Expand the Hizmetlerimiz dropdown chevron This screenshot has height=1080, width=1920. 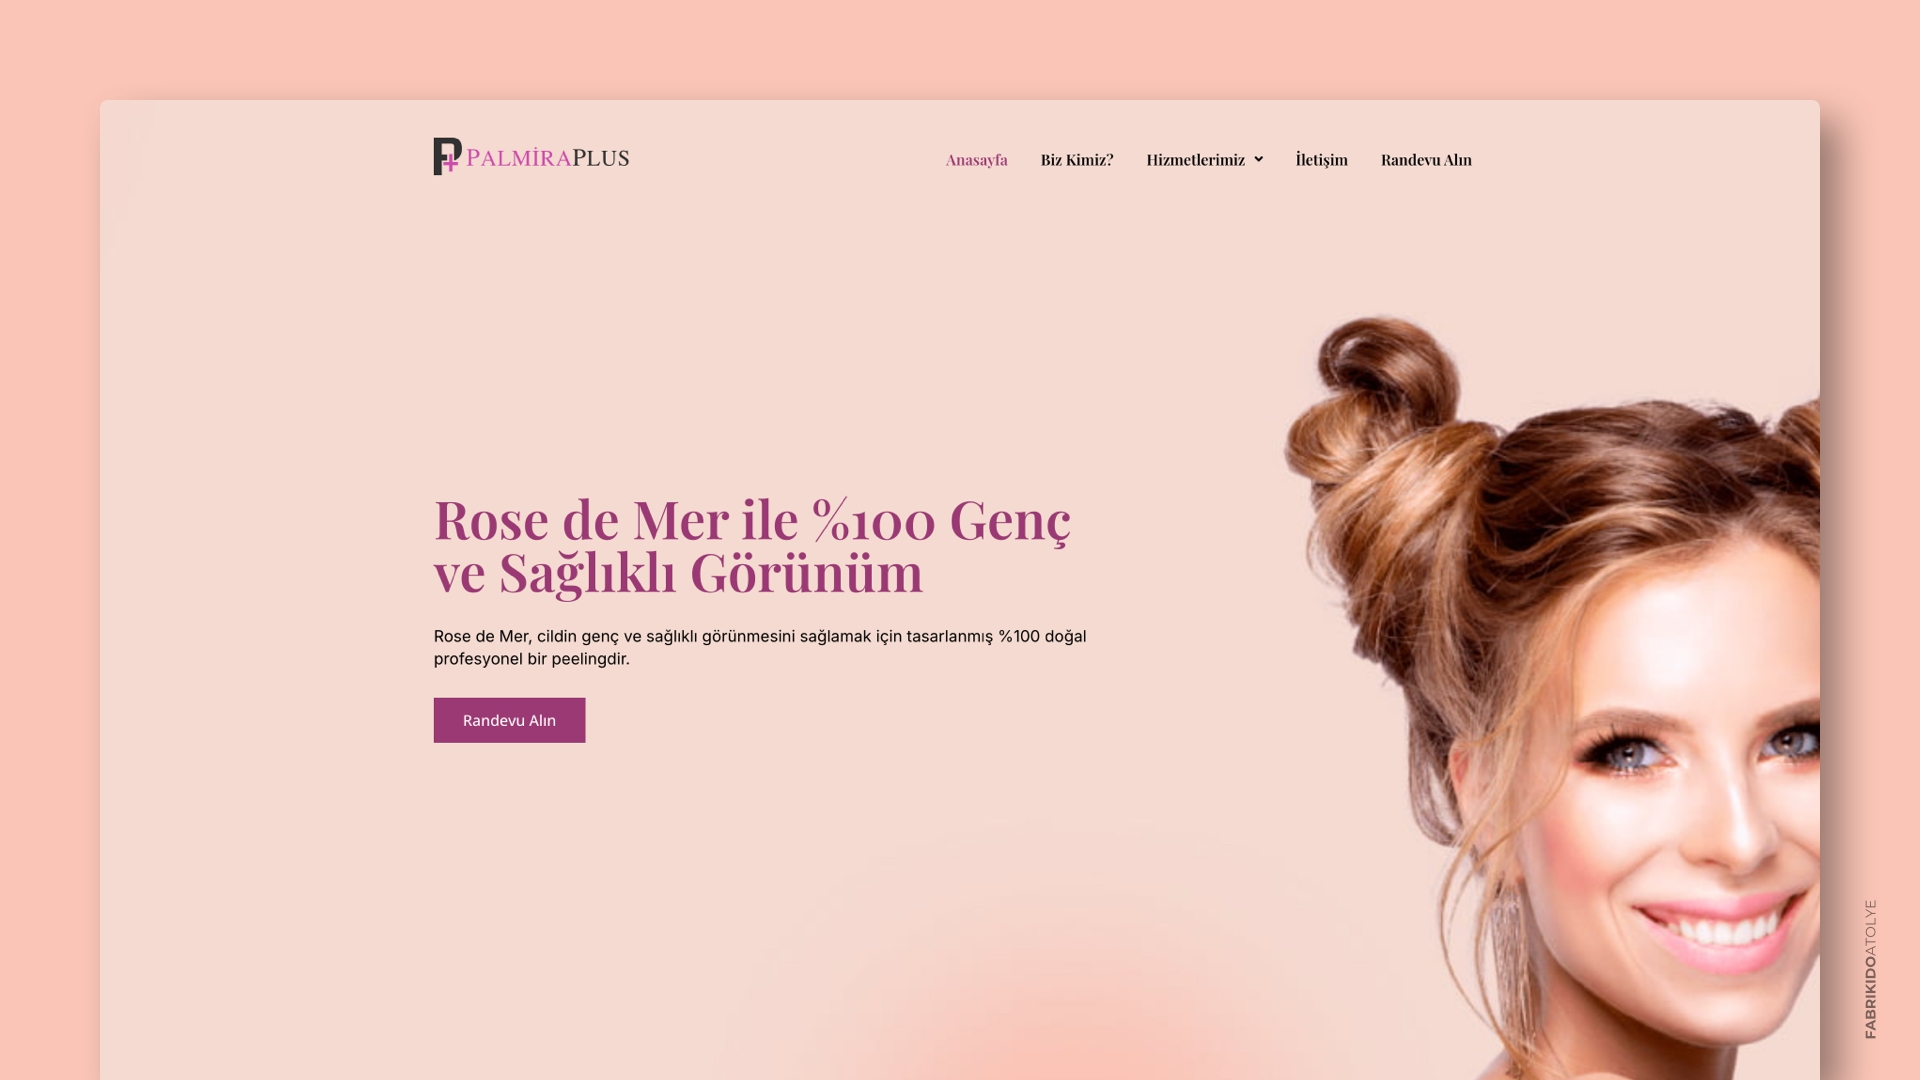(x=1258, y=159)
